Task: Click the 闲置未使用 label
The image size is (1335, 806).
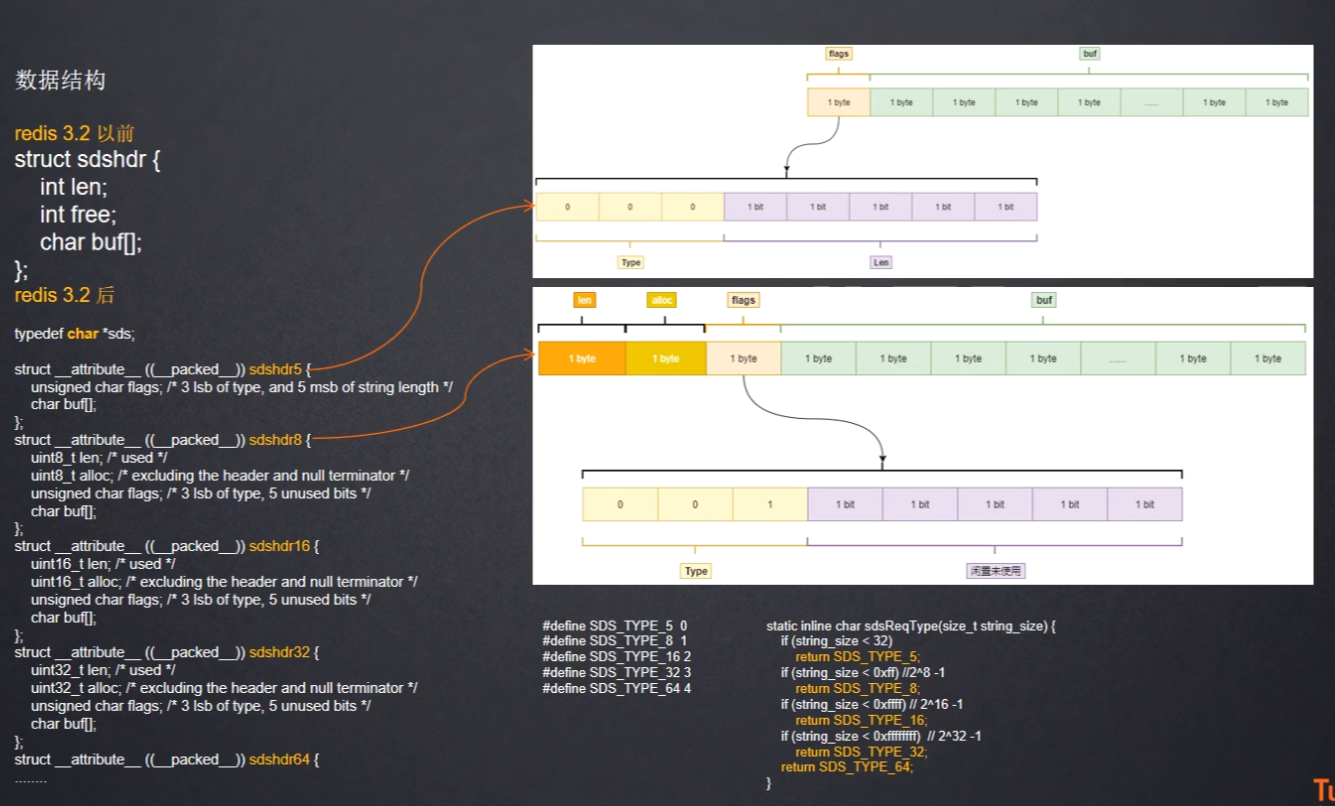Action: click(x=996, y=571)
